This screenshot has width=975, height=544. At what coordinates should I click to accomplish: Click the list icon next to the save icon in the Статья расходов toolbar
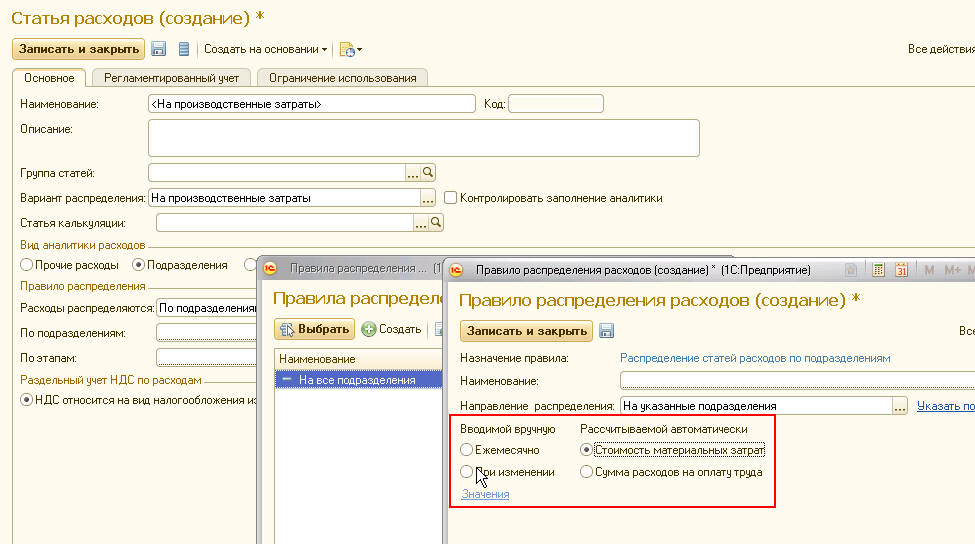click(x=183, y=49)
